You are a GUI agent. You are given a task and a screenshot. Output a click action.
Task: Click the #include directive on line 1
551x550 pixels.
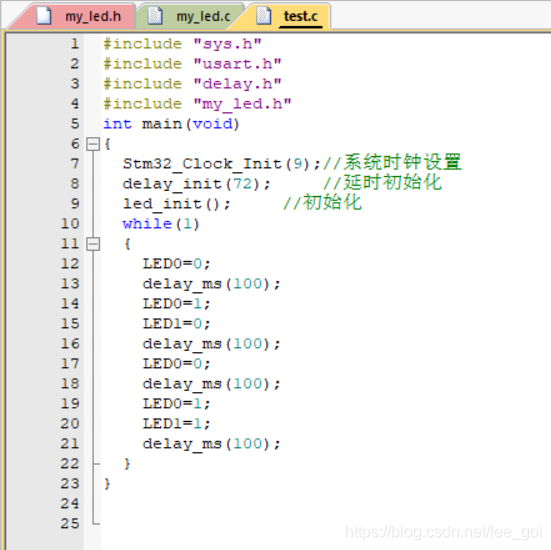tap(142, 44)
